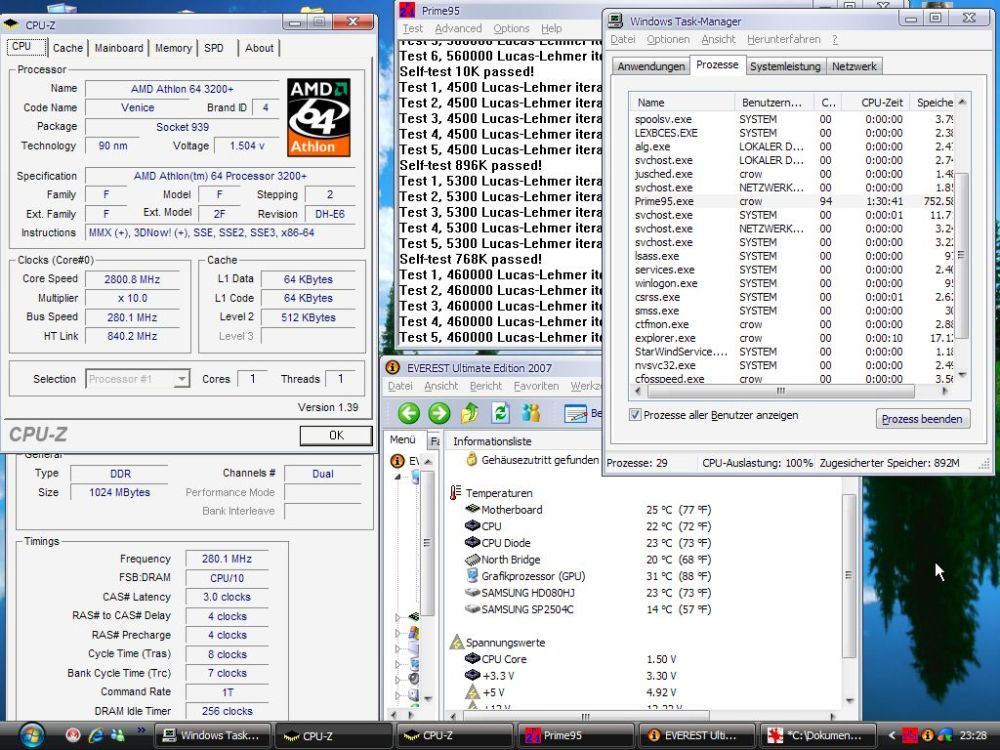Open Prime95 Advanced menu

(458, 29)
